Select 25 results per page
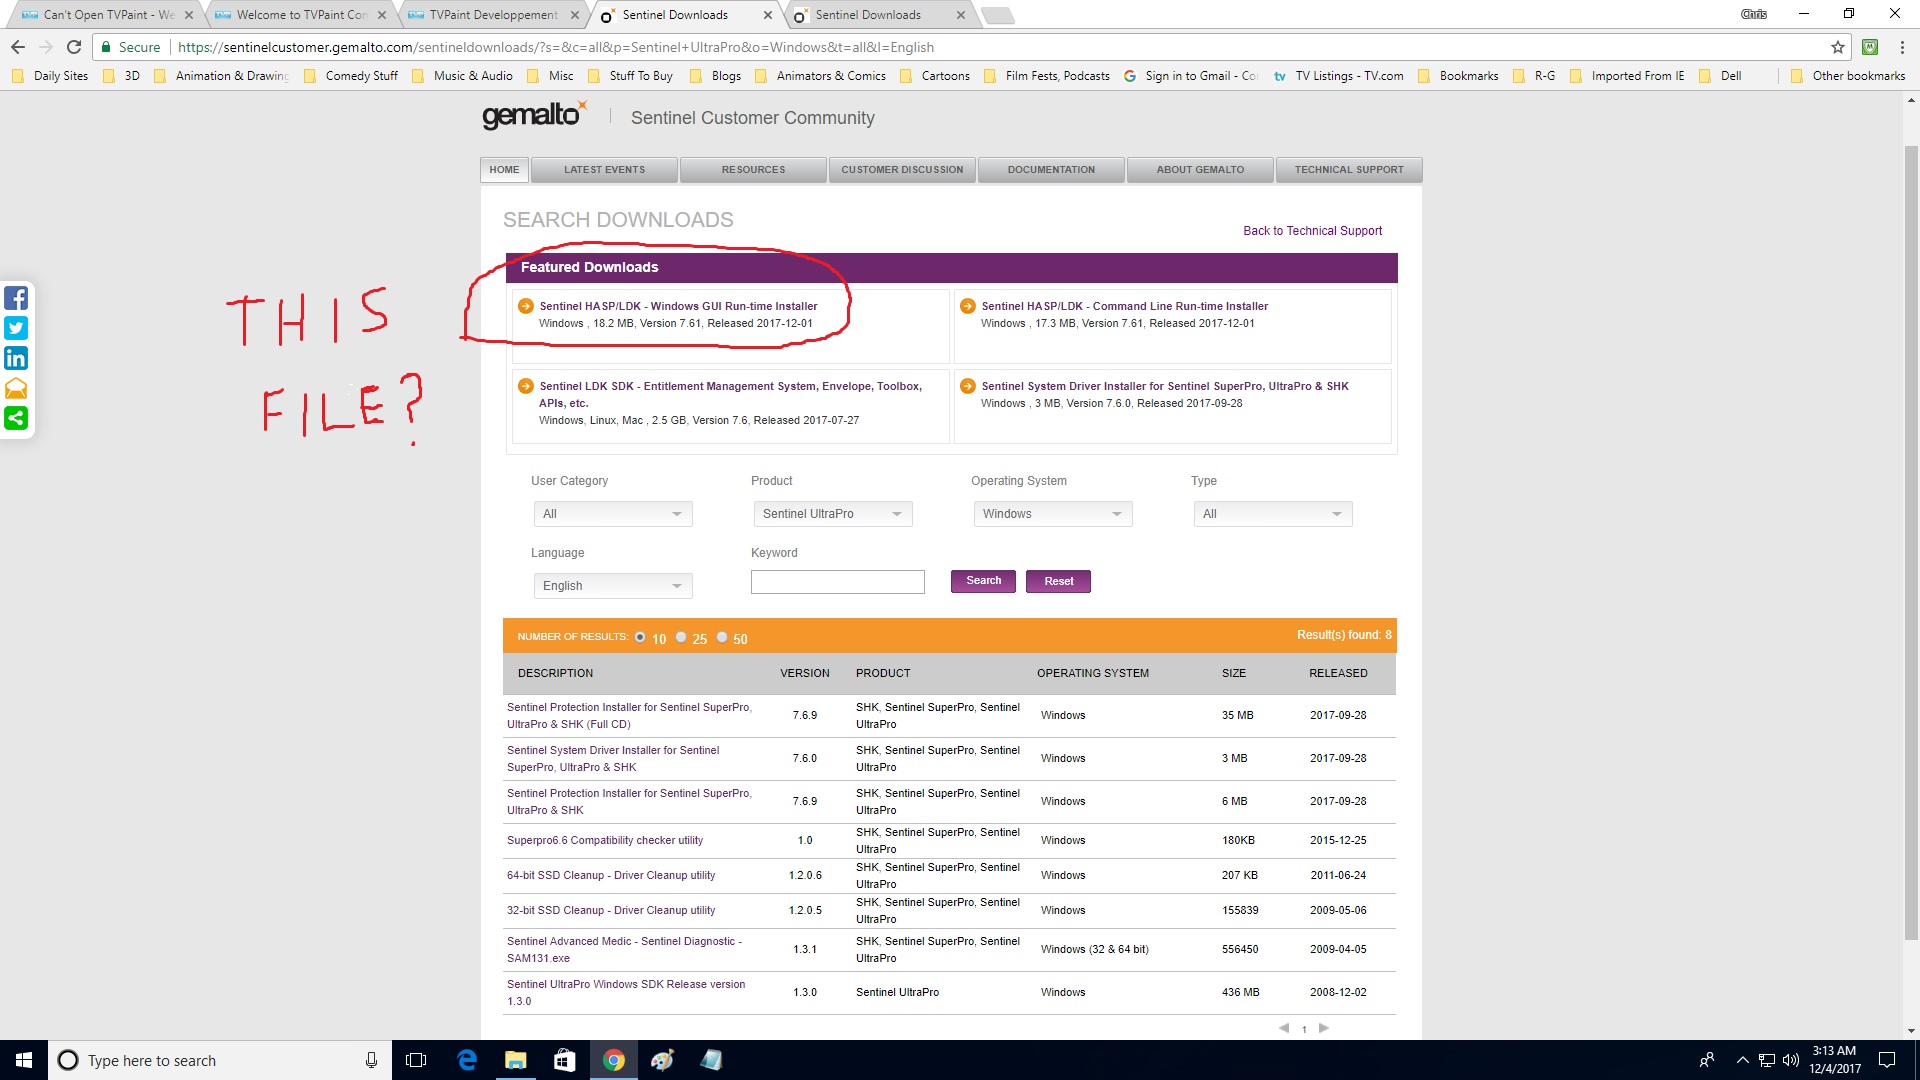 click(x=681, y=637)
